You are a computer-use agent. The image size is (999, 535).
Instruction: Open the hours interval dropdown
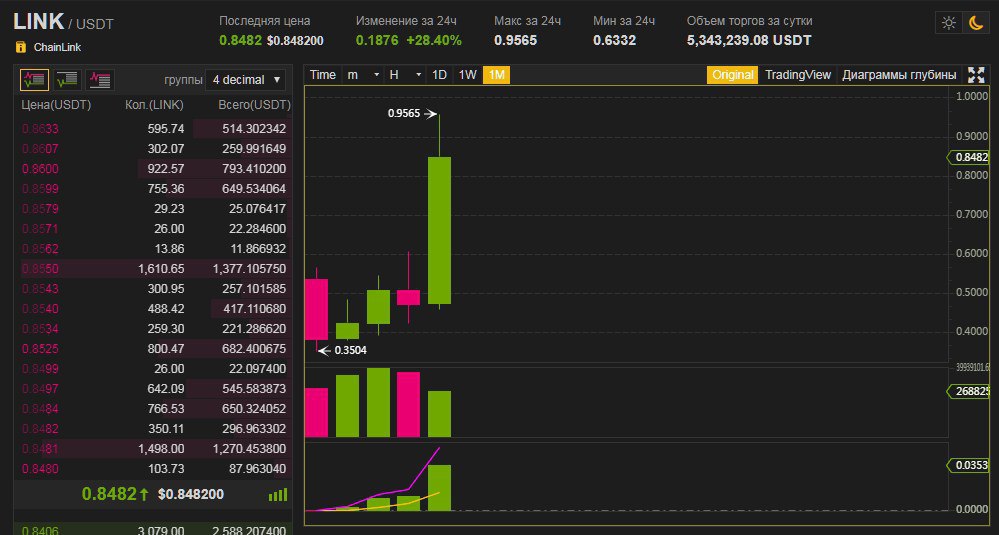(x=405, y=75)
